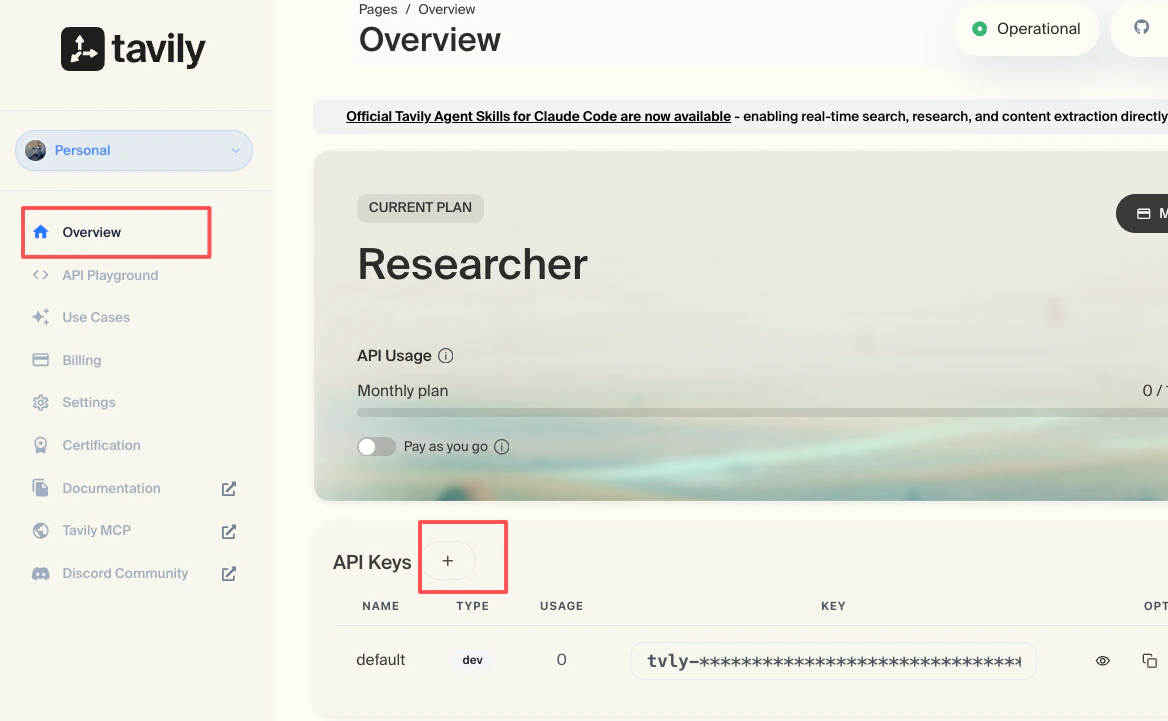Click the Researcher plan title

click(472, 264)
